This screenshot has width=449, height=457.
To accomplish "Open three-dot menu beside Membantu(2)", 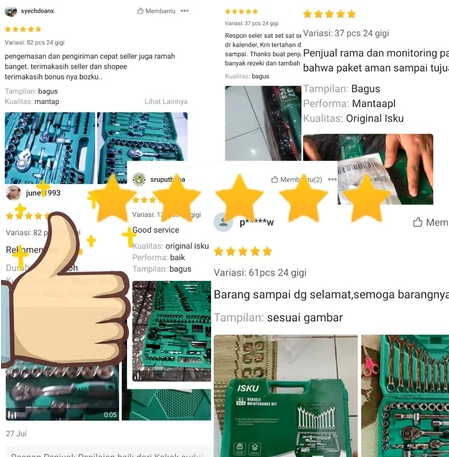I will 332,179.
